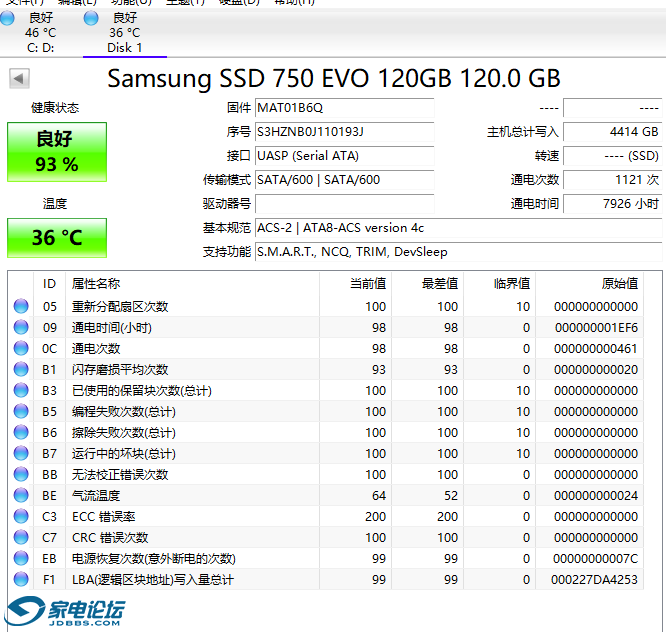Select the row 编程失败次数(总计)
This screenshot has height=632, width=666.
click(x=326, y=412)
